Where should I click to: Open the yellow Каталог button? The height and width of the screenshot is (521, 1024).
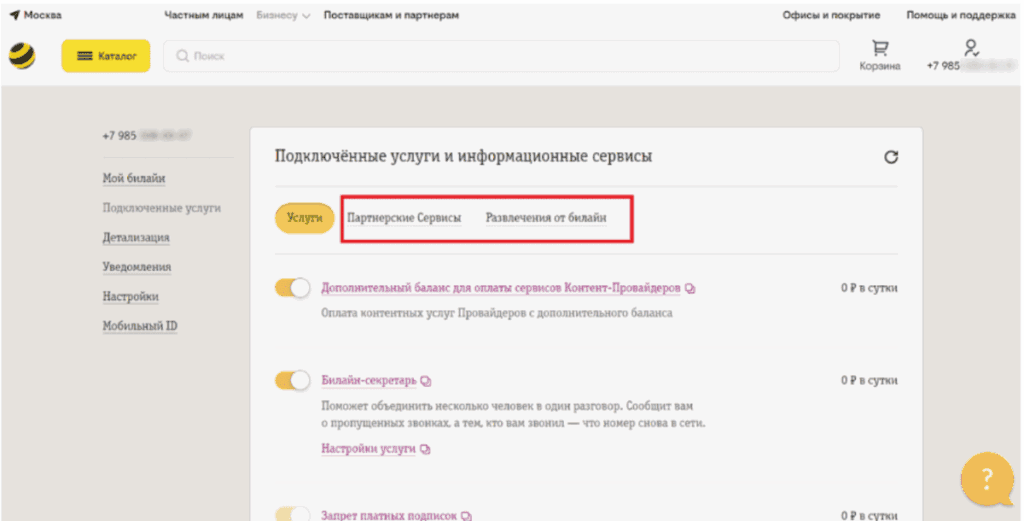pyautogui.click(x=106, y=56)
